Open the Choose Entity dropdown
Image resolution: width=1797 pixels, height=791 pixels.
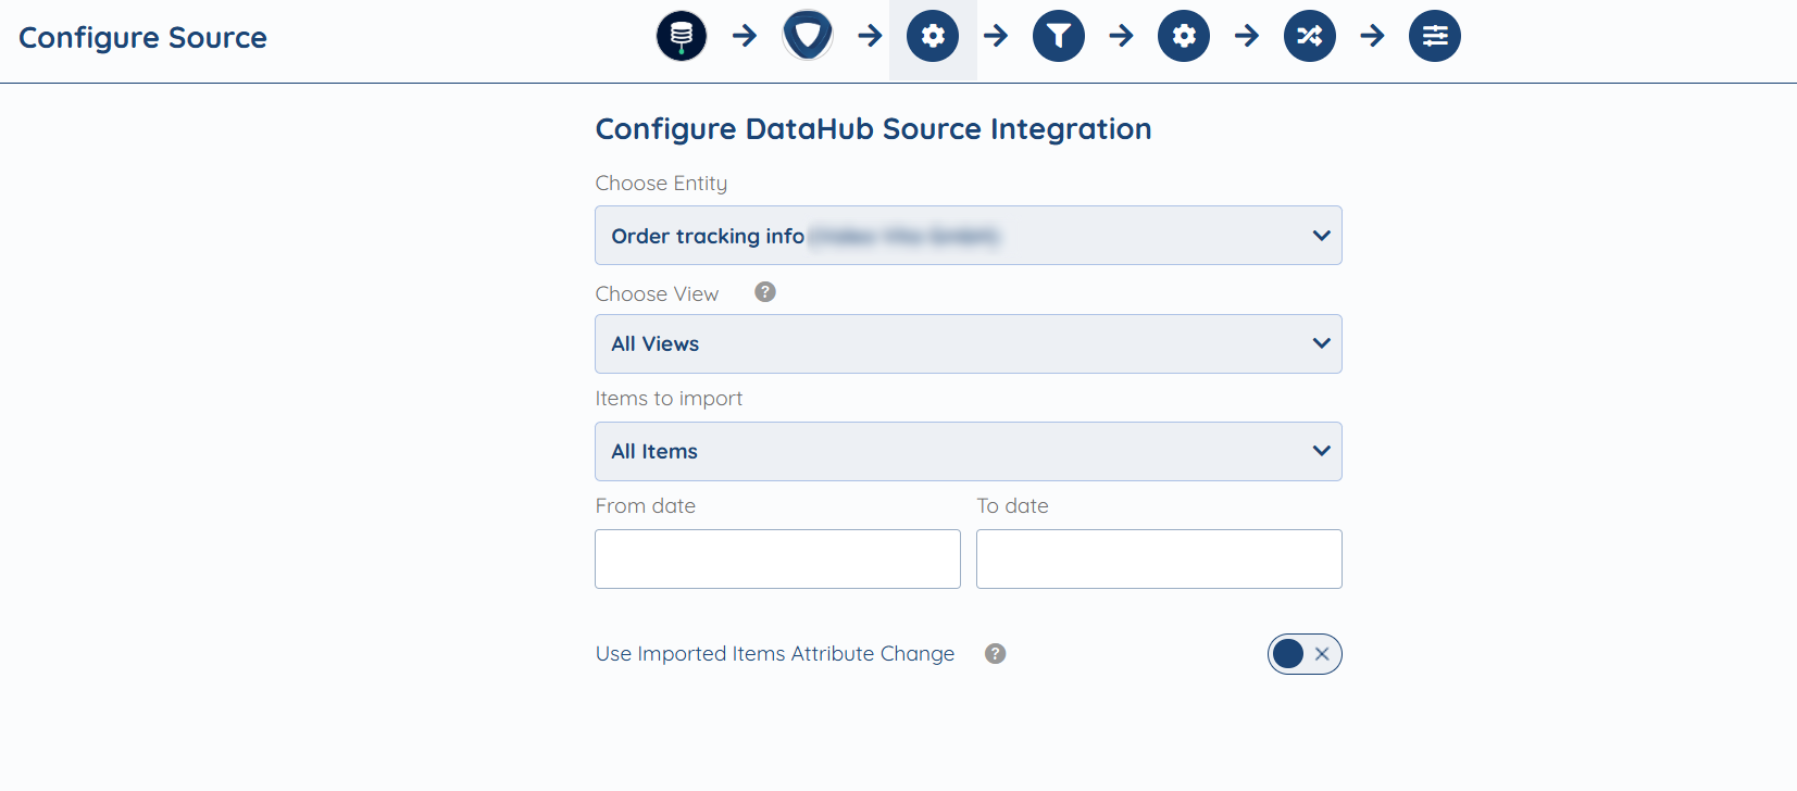(968, 235)
